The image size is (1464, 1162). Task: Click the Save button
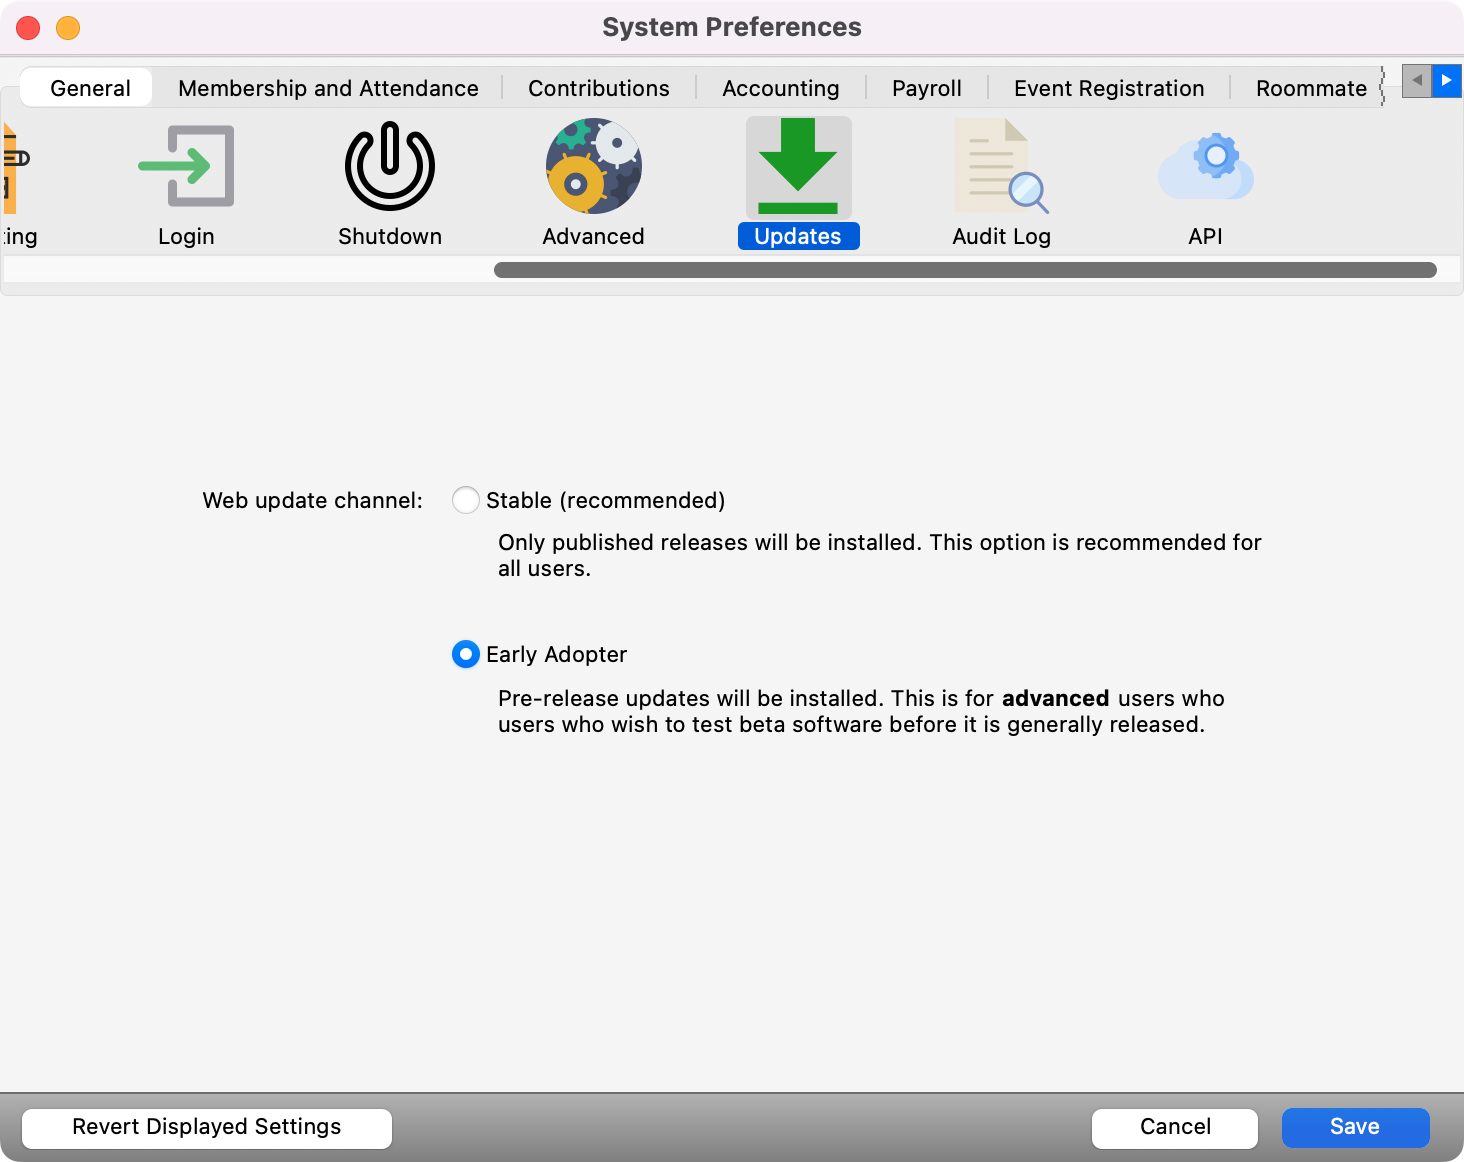click(x=1355, y=1127)
